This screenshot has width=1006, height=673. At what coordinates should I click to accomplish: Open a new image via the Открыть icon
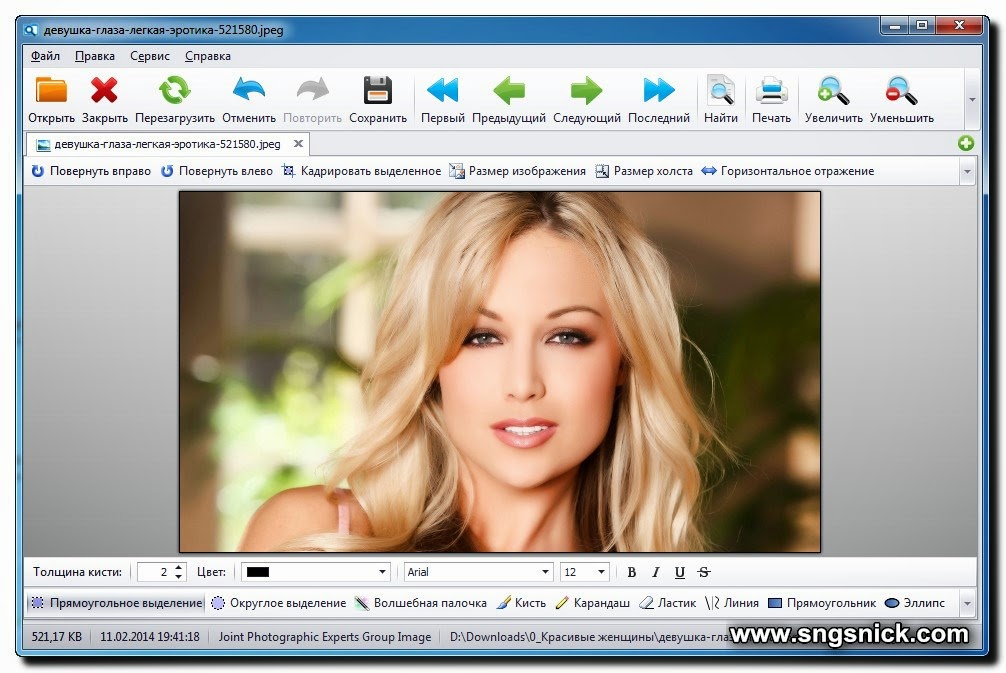click(50, 97)
